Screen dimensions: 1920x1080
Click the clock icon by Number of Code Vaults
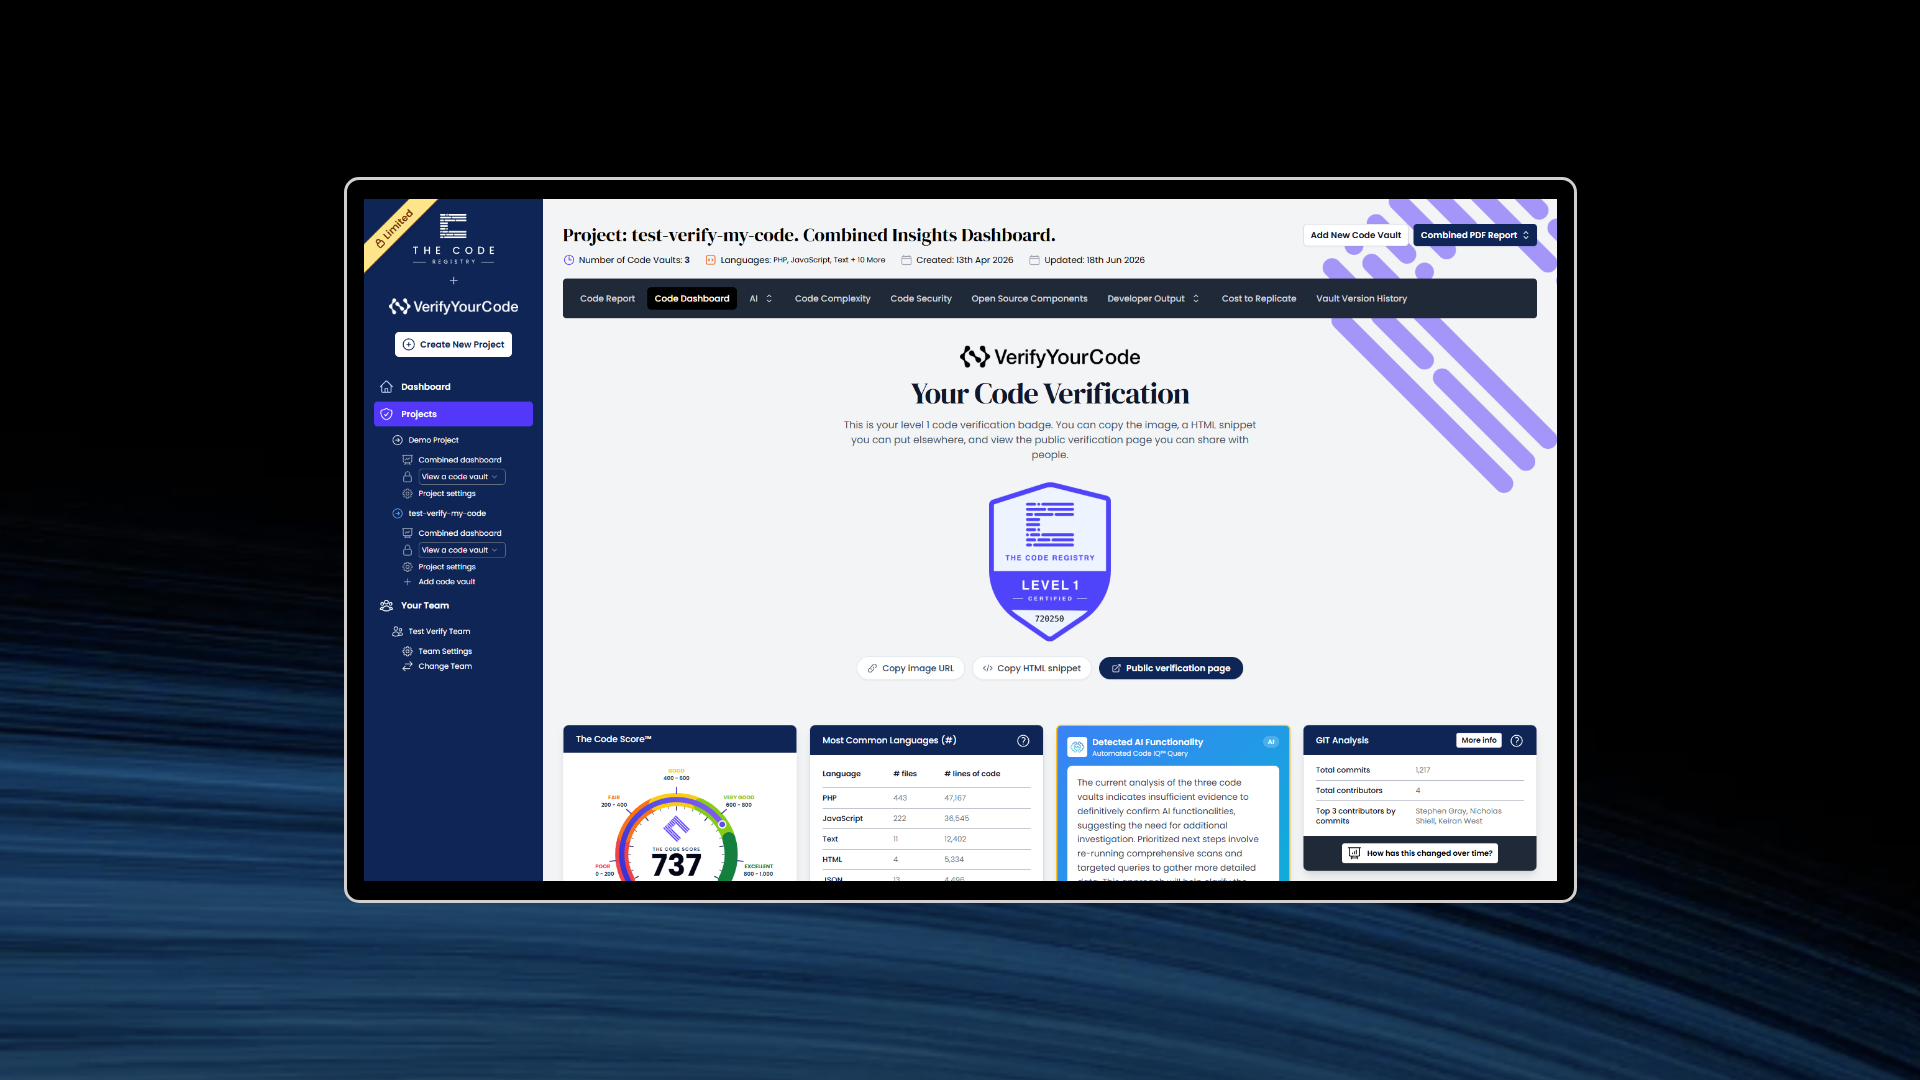click(x=569, y=260)
